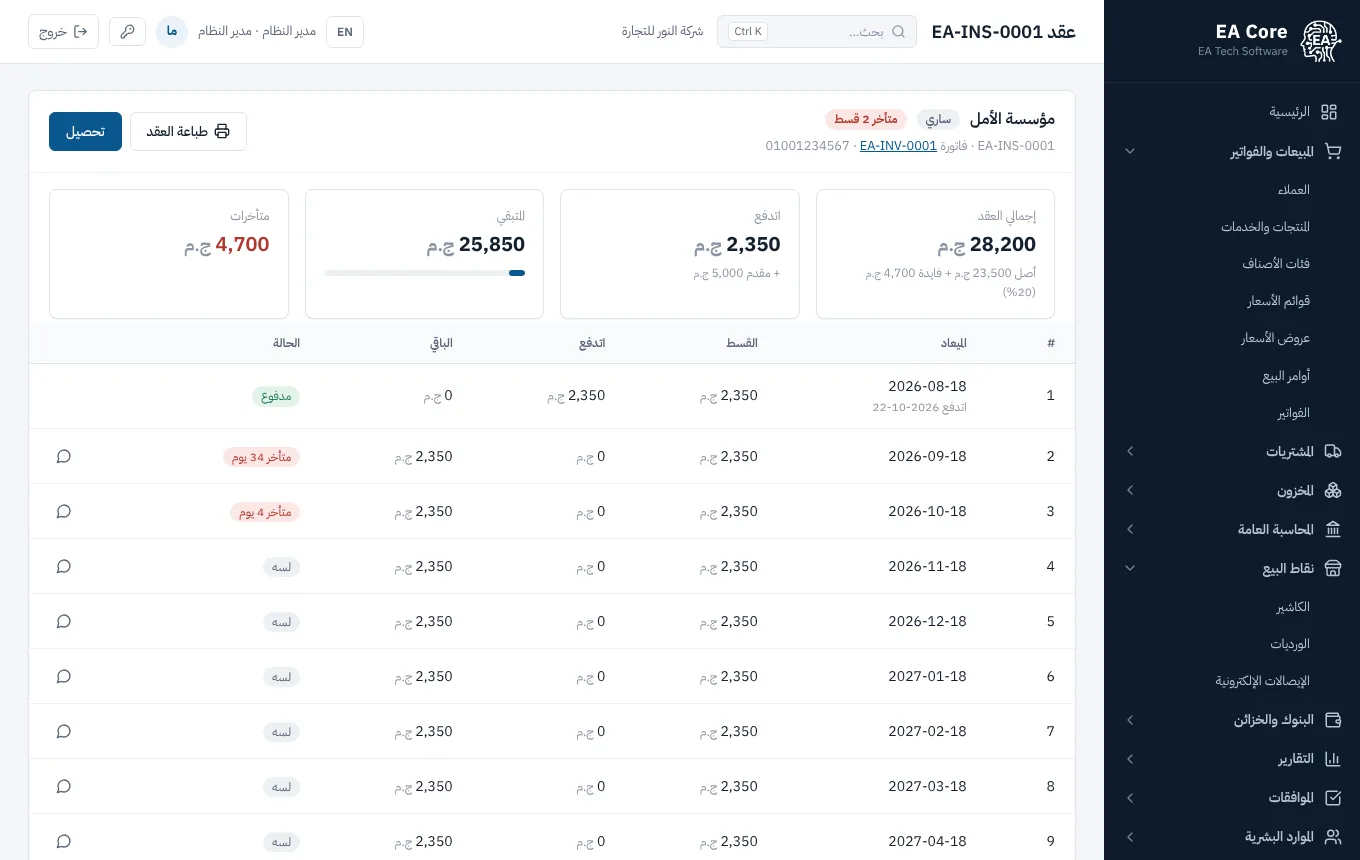This screenshot has height=860, width=1360.
Task: Collapse نقاط البيع section chevron
Action: pyautogui.click(x=1130, y=568)
